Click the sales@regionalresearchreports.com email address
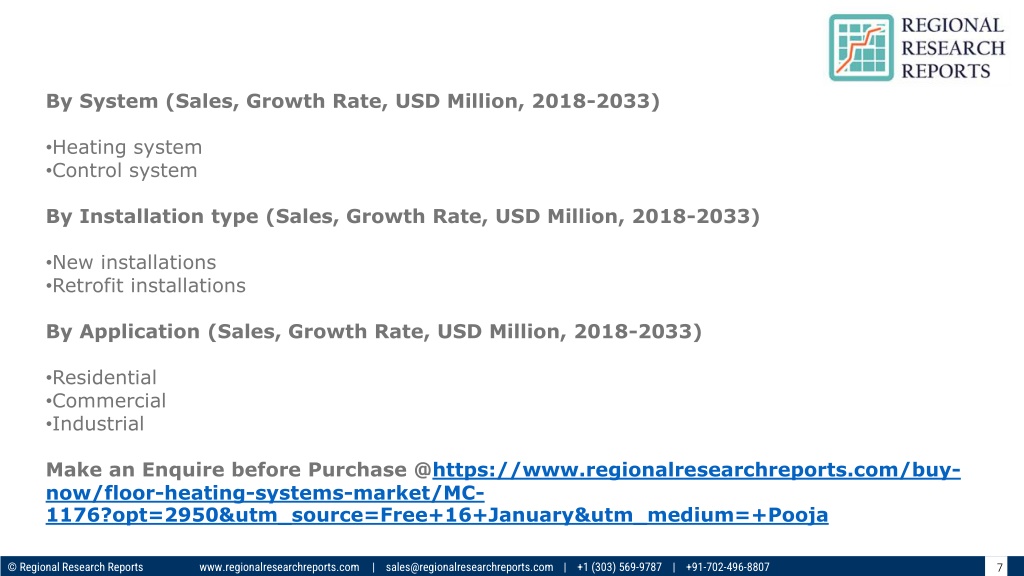The image size is (1024, 576). 469,567
